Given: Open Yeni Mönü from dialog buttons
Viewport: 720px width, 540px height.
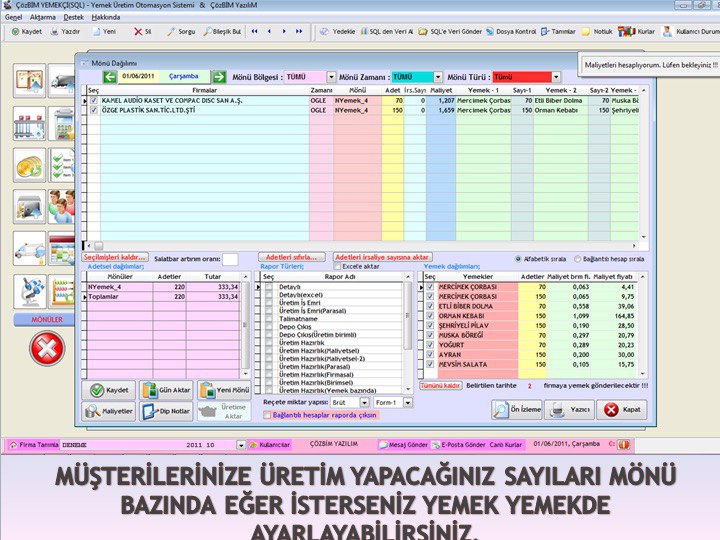Looking at the screenshot, I should coord(223,390).
